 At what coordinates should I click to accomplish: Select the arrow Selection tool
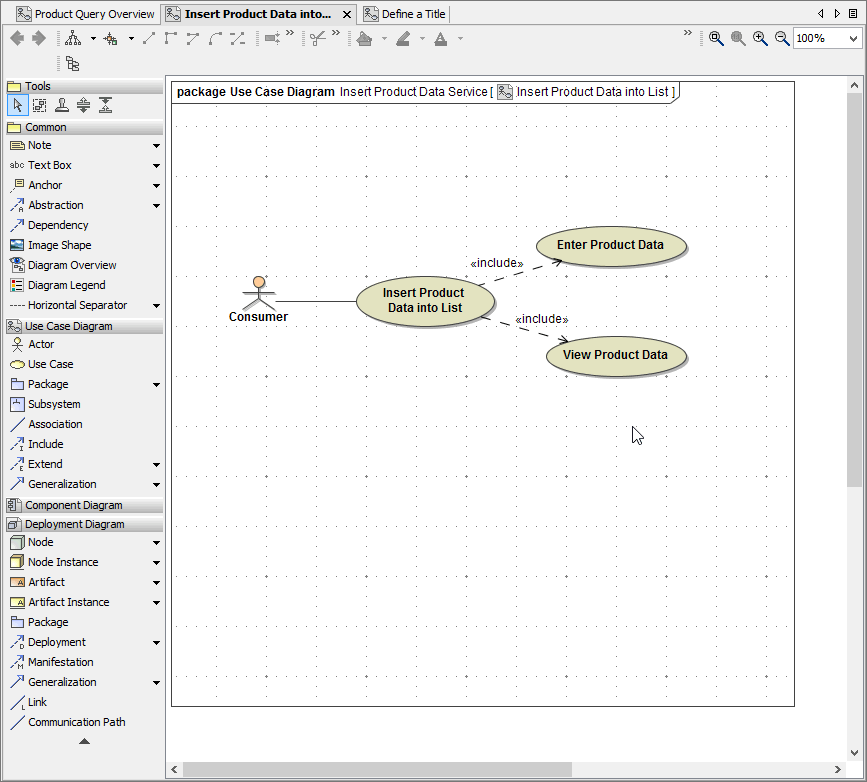pyautogui.click(x=17, y=105)
